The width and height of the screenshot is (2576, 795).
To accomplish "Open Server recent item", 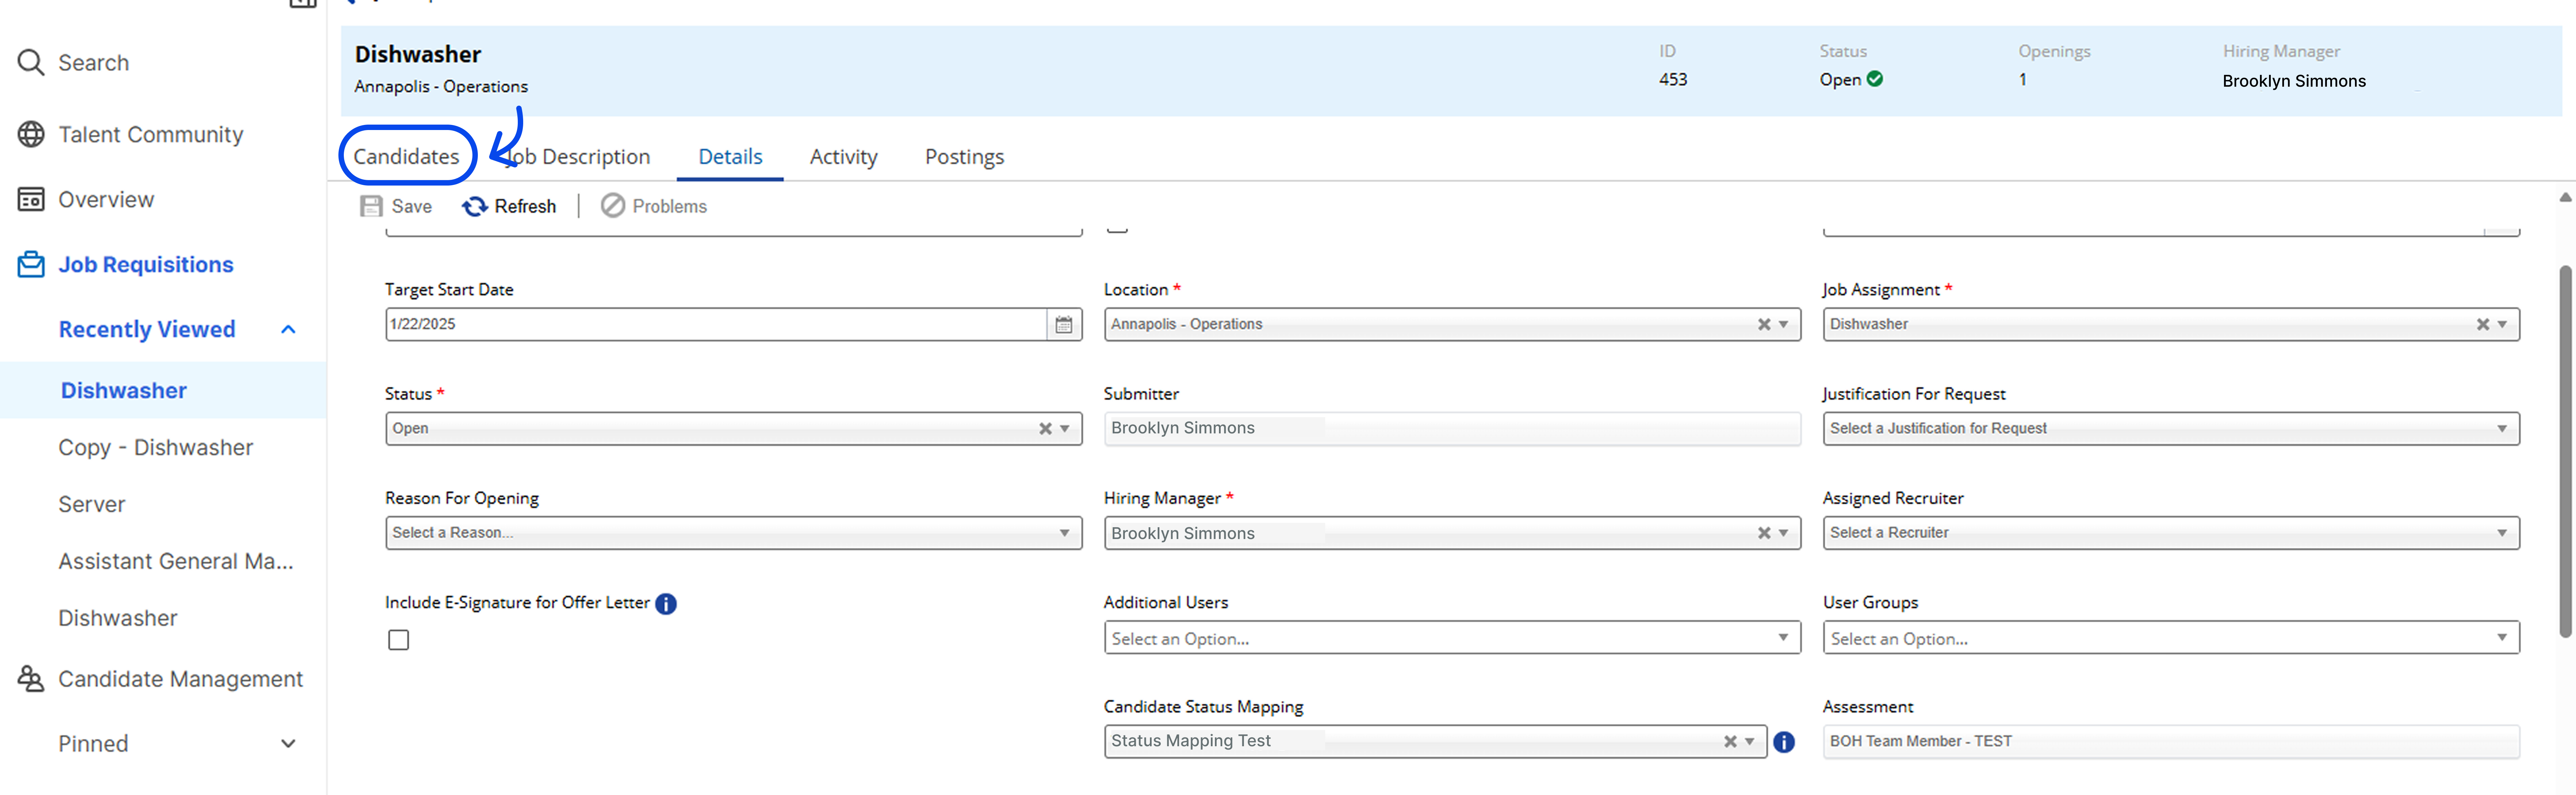I will 92,504.
